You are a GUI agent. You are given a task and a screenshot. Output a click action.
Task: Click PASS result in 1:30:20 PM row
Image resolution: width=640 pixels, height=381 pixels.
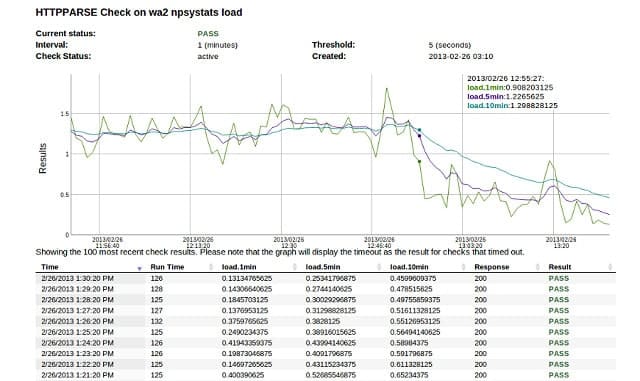[559, 279]
